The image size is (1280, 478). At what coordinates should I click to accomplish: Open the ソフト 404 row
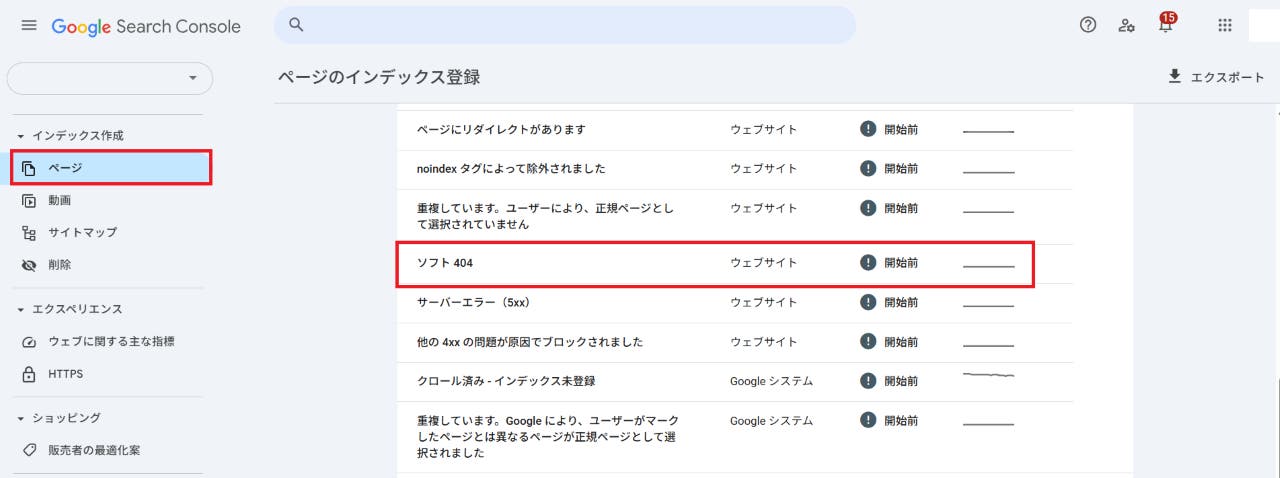click(x=715, y=263)
